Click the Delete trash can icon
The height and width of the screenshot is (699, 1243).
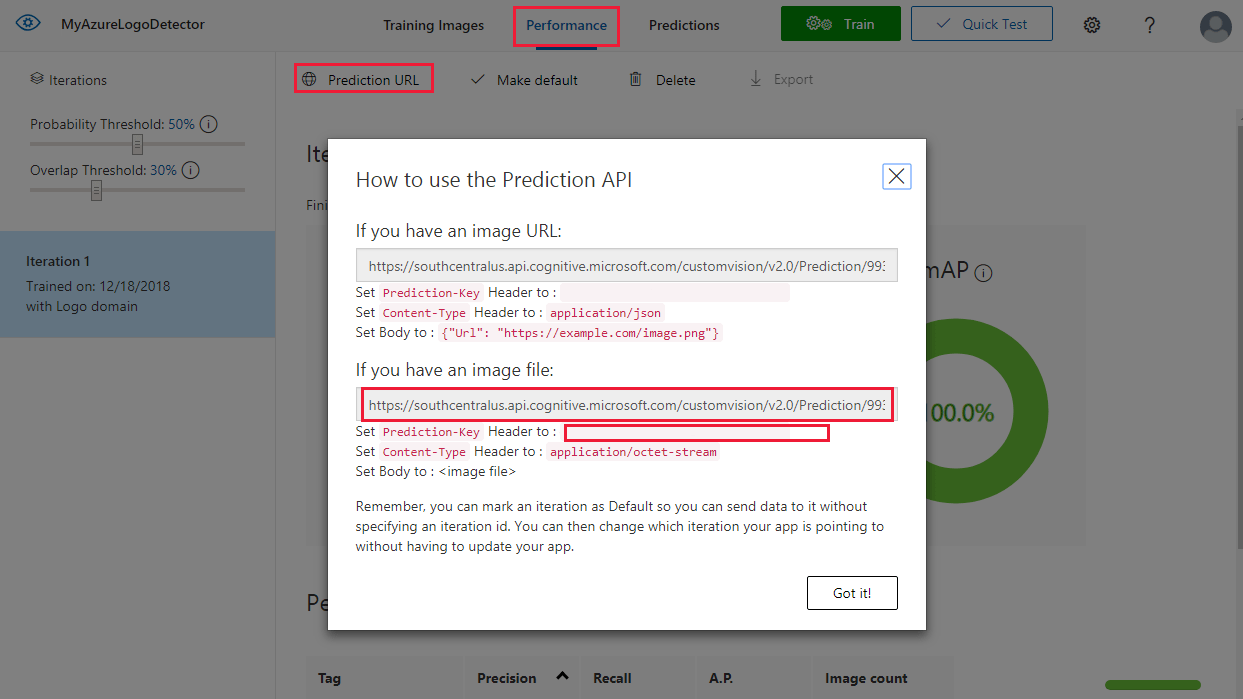point(635,79)
